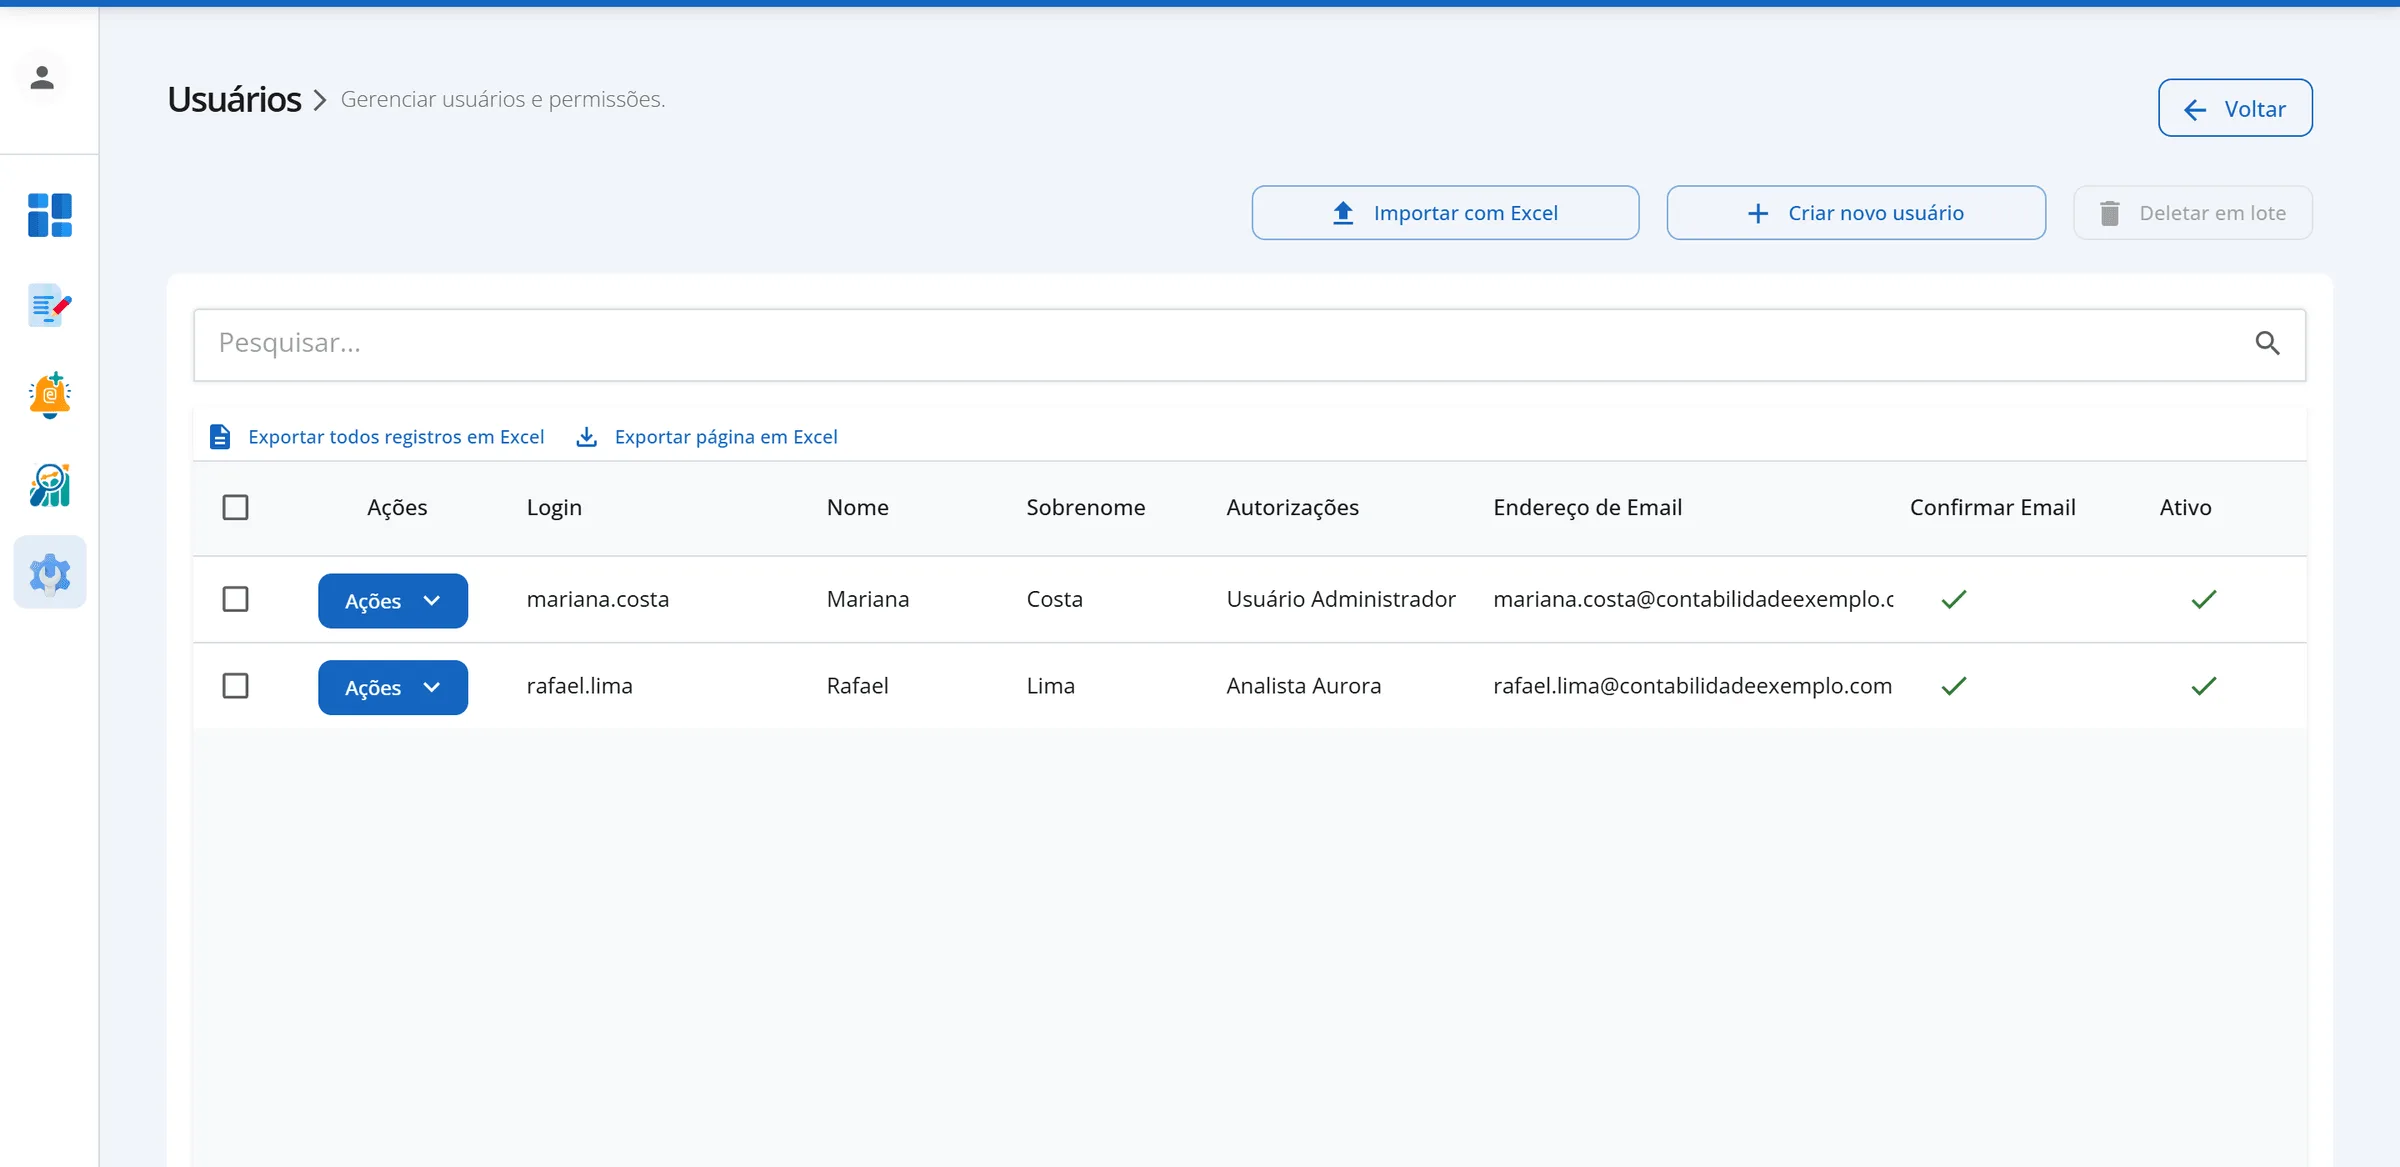Focus the Pesquisar search field
The height and width of the screenshot is (1167, 2400).
point(1250,345)
